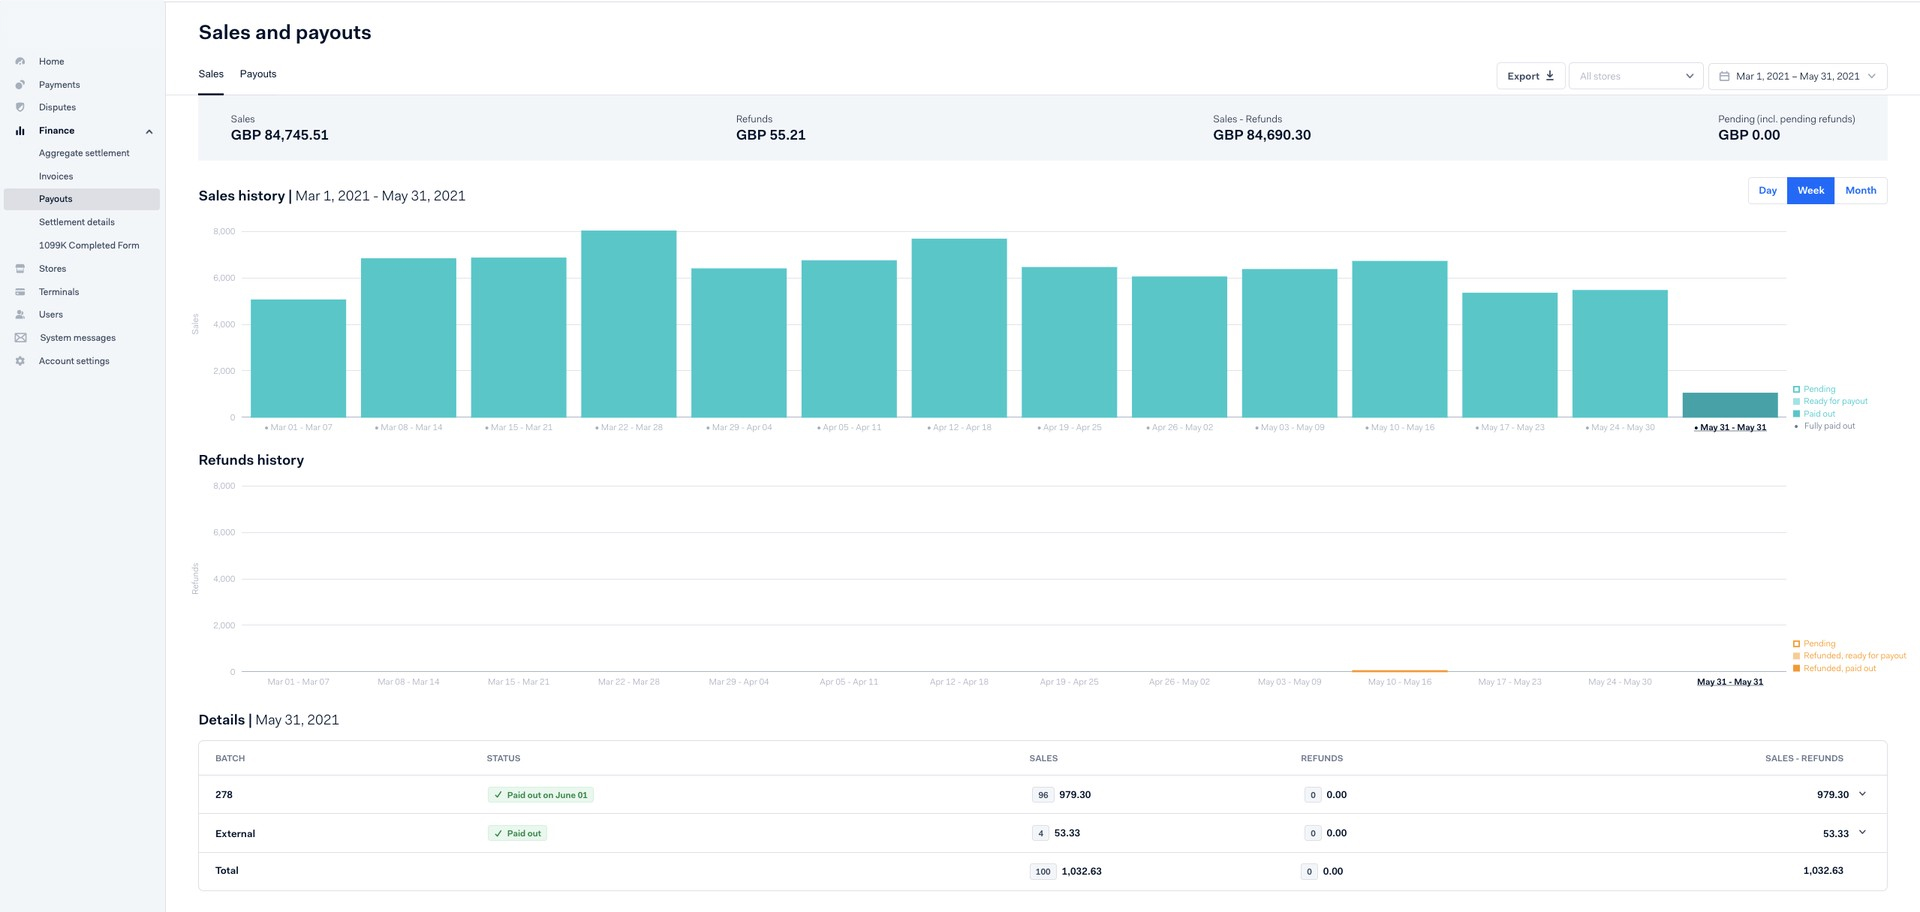Open the All stores dropdown
This screenshot has width=1920, height=912.
1635,77
